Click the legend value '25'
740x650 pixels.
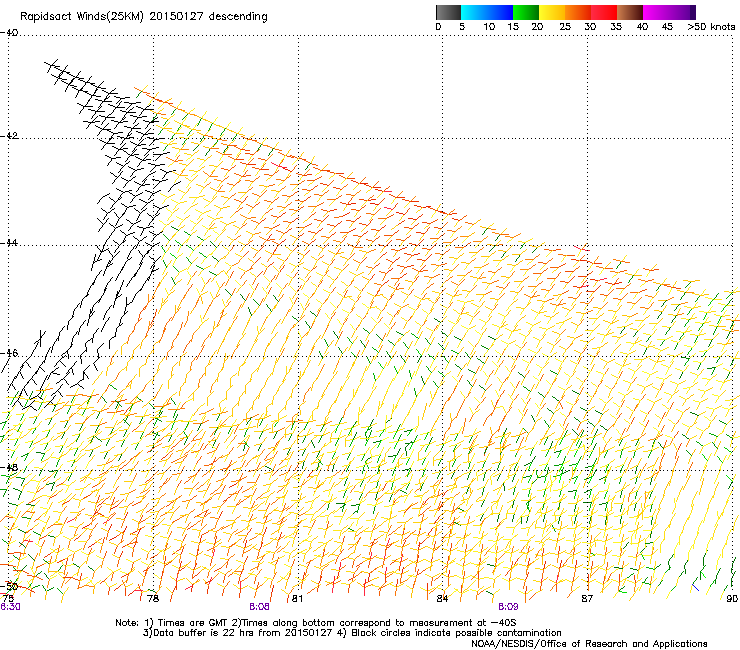pyautogui.click(x=565, y=27)
